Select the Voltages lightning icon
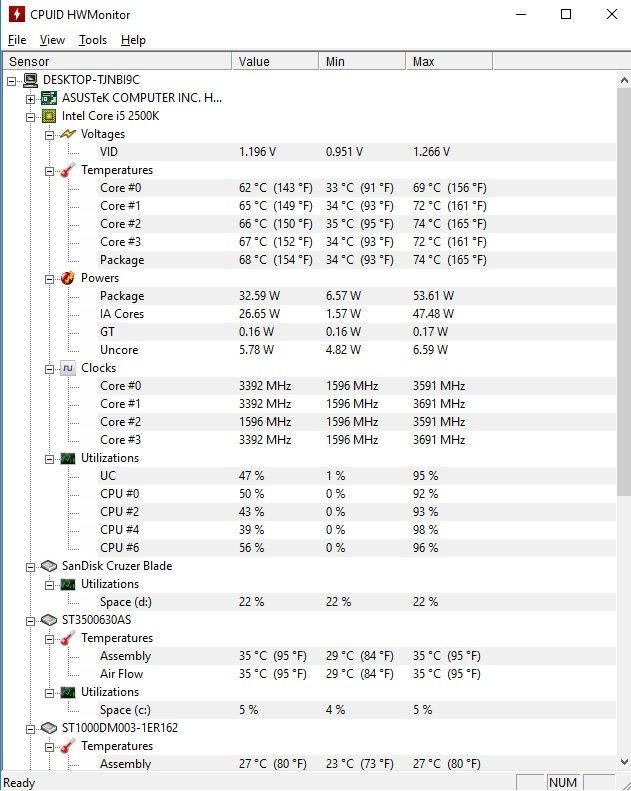631x791 pixels. tap(68, 134)
